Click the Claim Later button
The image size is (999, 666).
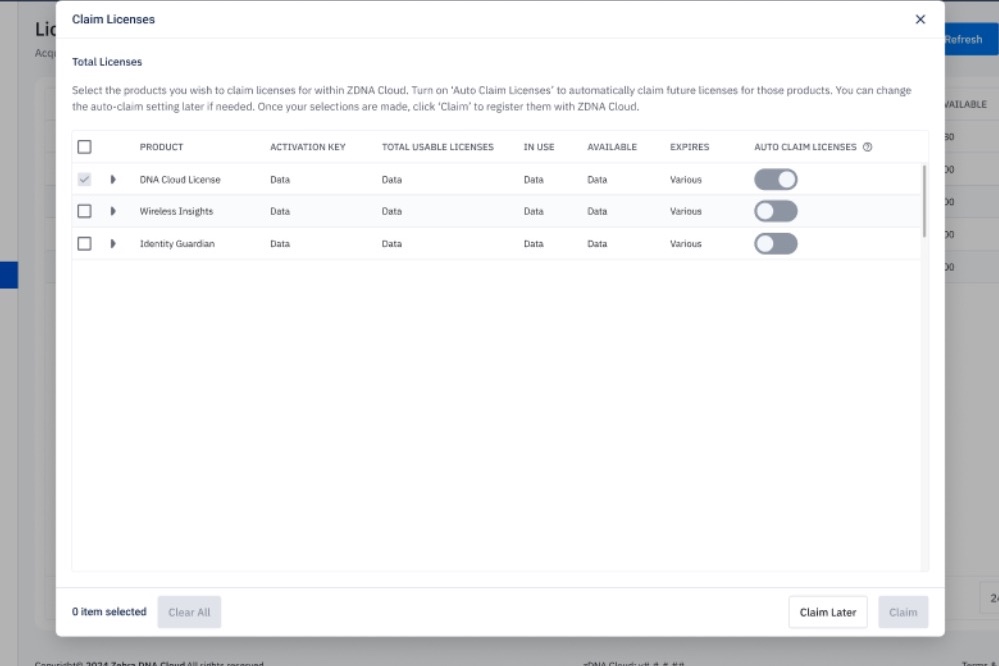point(827,612)
